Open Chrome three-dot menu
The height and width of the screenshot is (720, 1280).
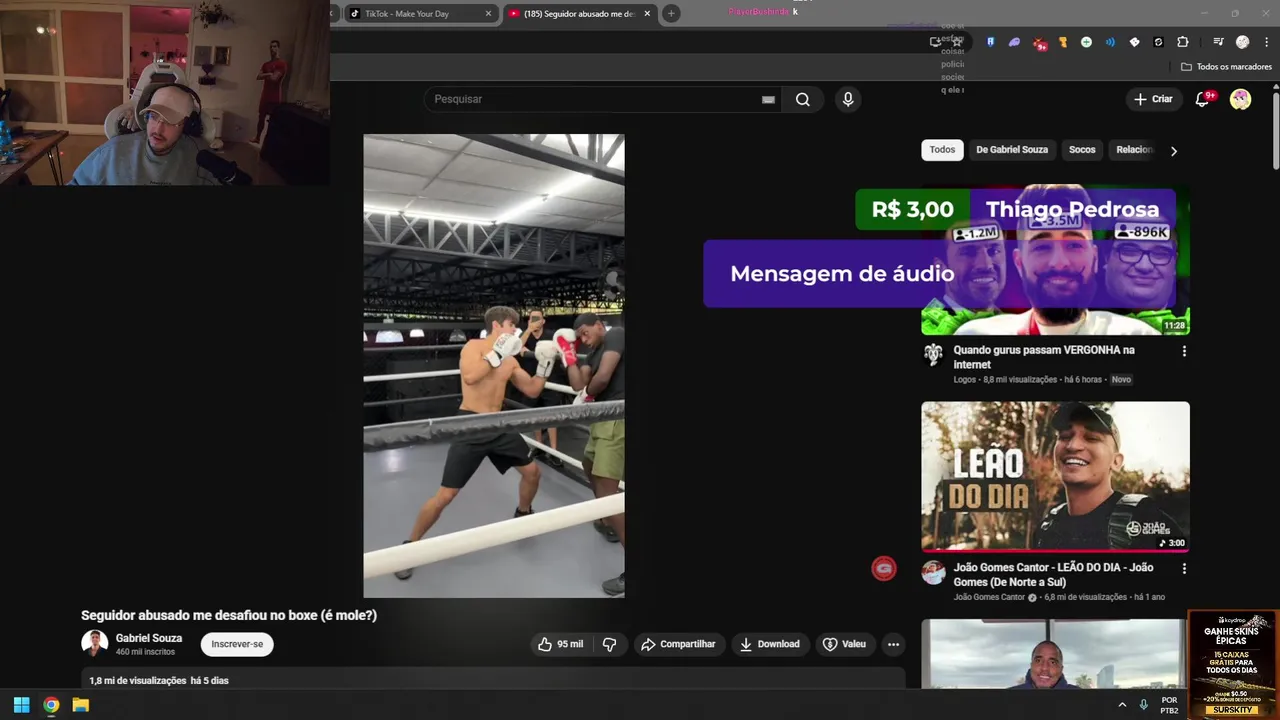click(x=1267, y=42)
